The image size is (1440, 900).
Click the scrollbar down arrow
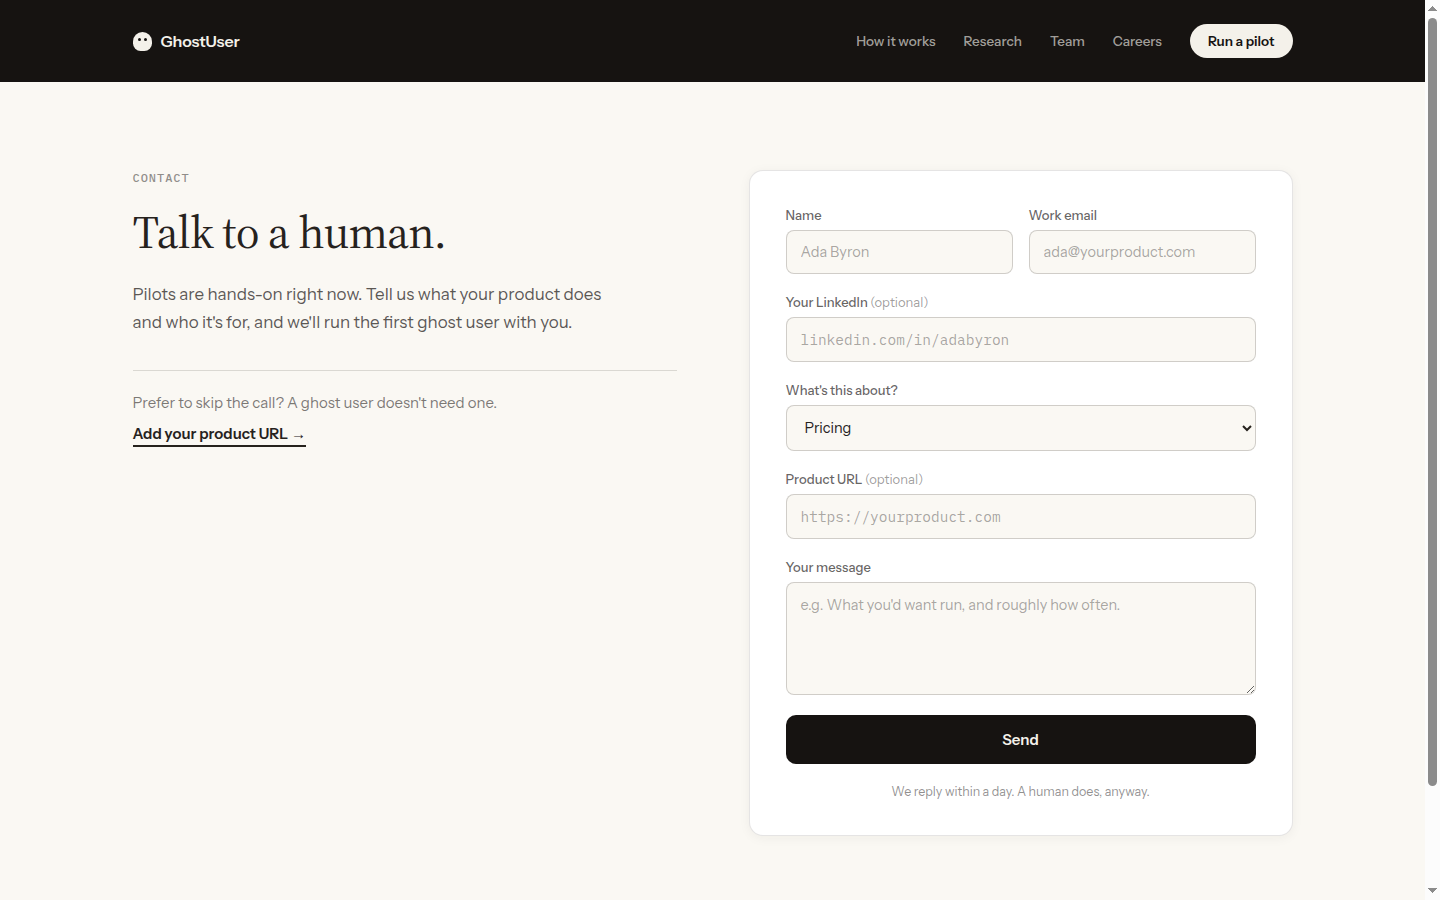pyautogui.click(x=1432, y=890)
